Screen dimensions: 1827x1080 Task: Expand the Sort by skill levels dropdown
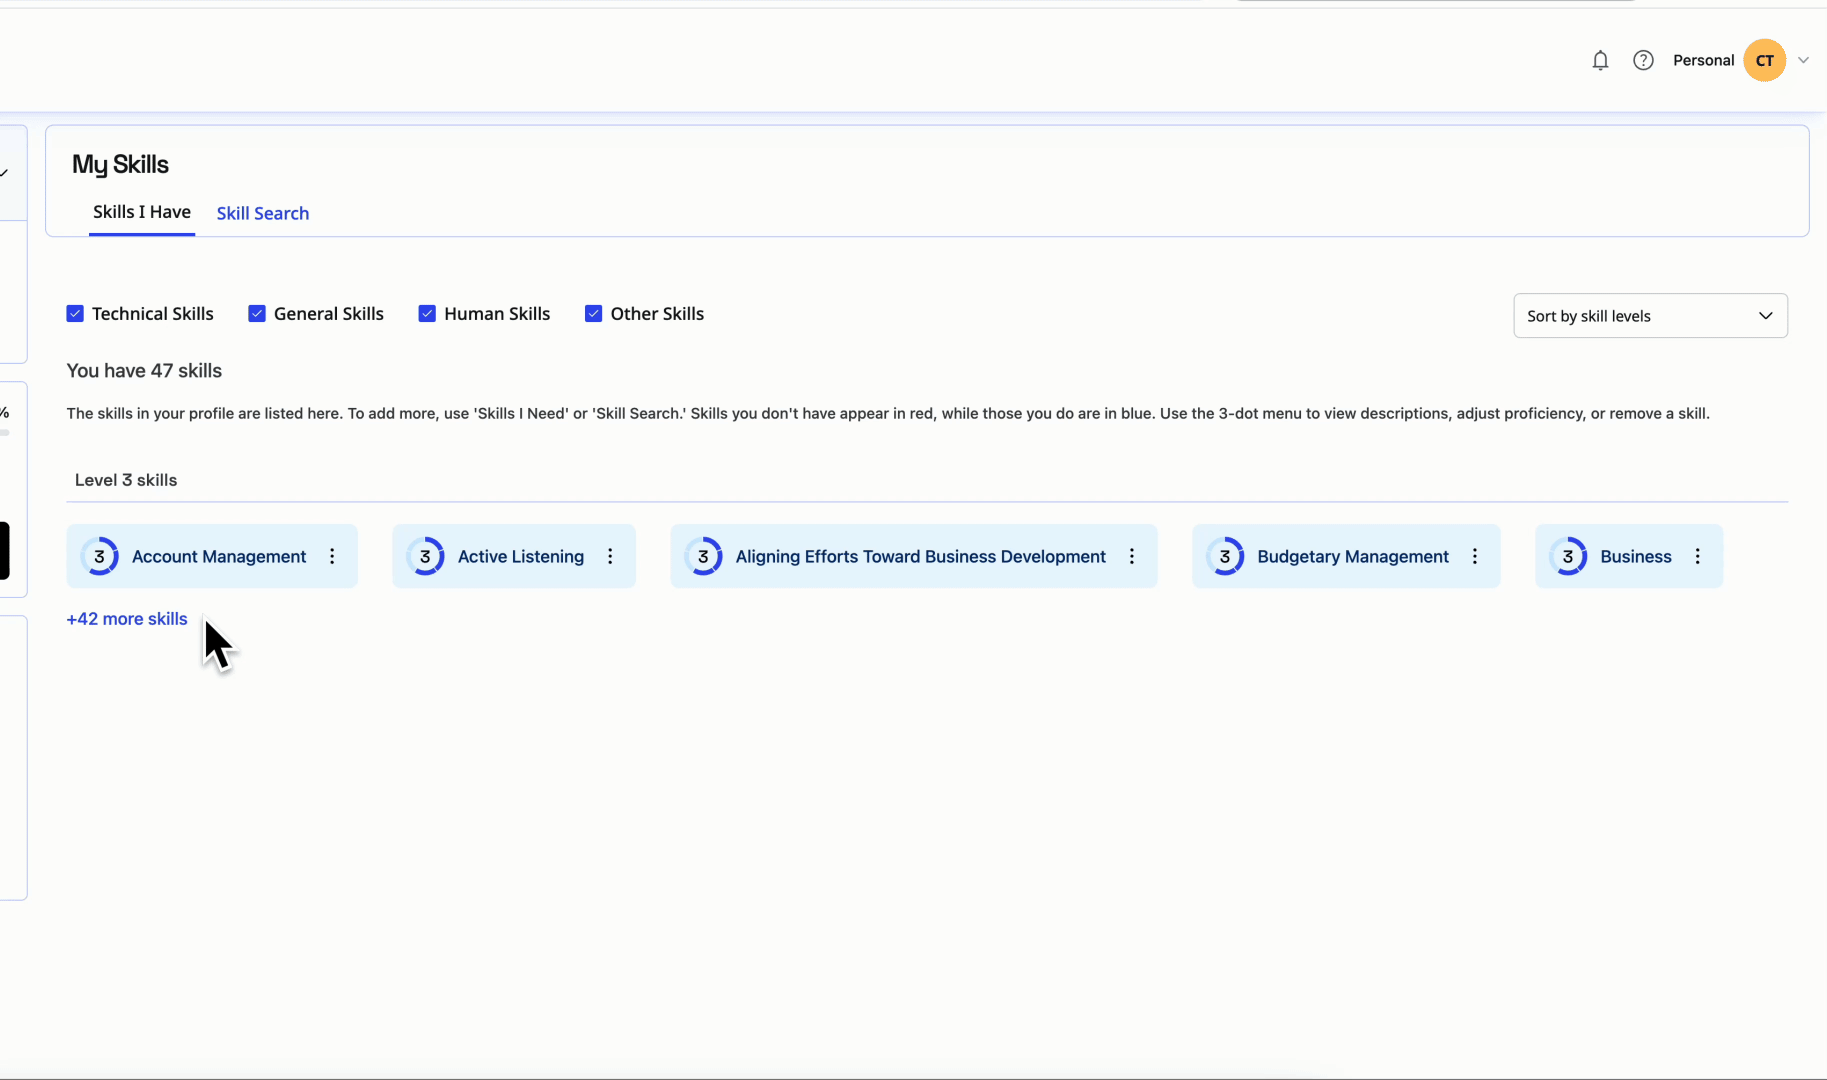coord(1650,316)
